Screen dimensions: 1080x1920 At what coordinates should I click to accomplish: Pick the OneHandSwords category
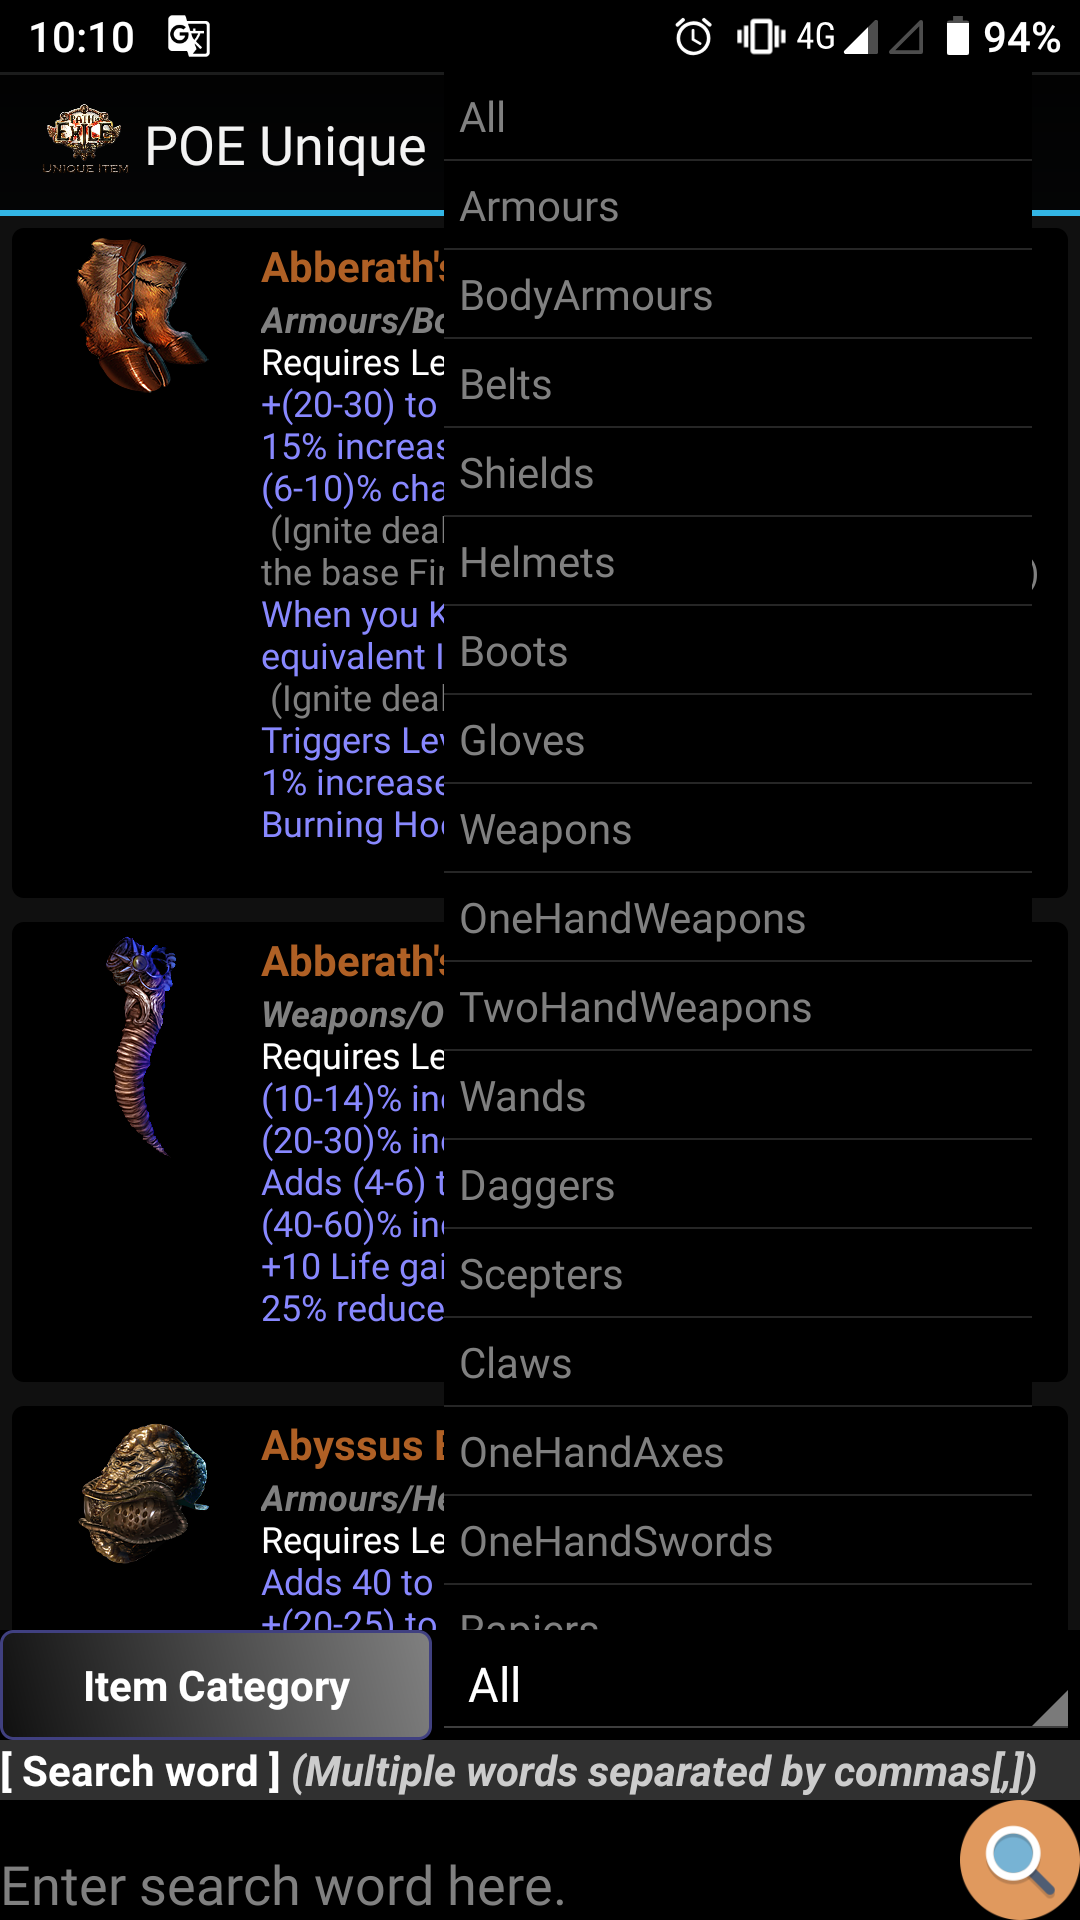[x=738, y=1541]
